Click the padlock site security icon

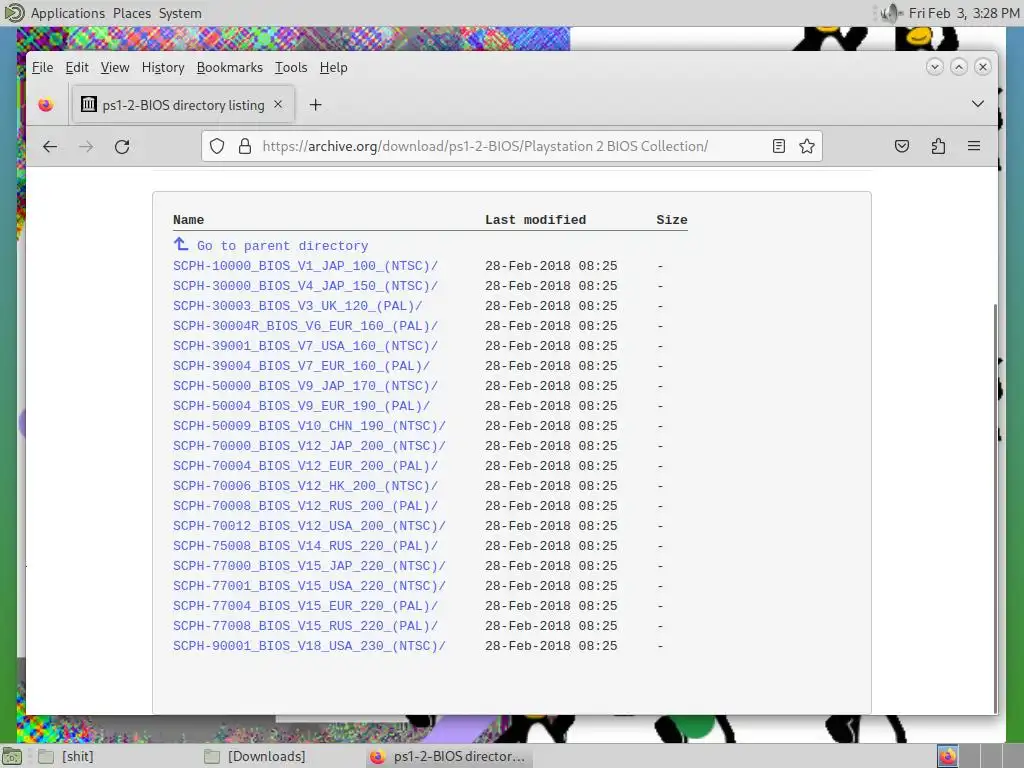coord(245,146)
